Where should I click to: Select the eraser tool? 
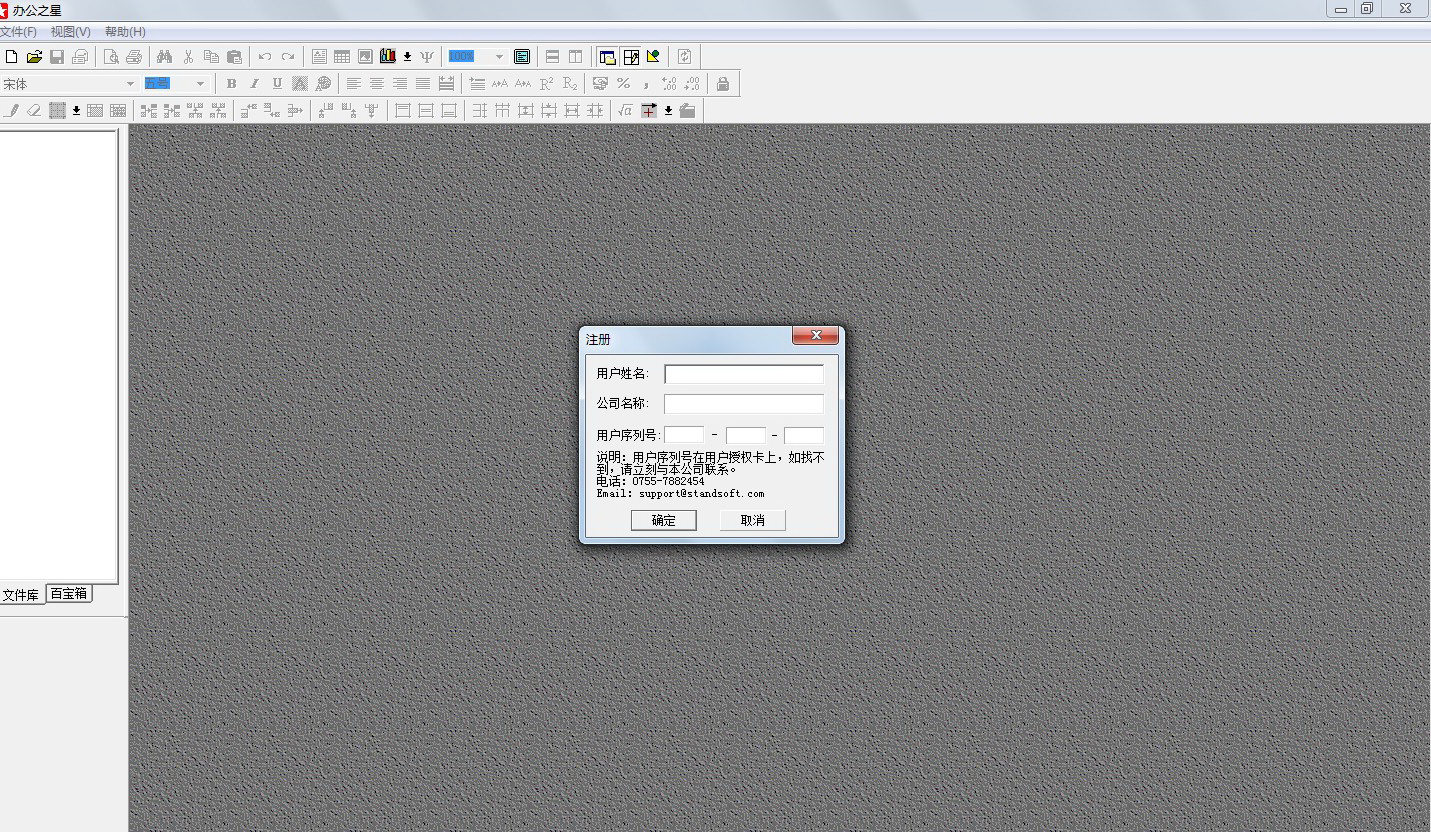pyautogui.click(x=34, y=110)
